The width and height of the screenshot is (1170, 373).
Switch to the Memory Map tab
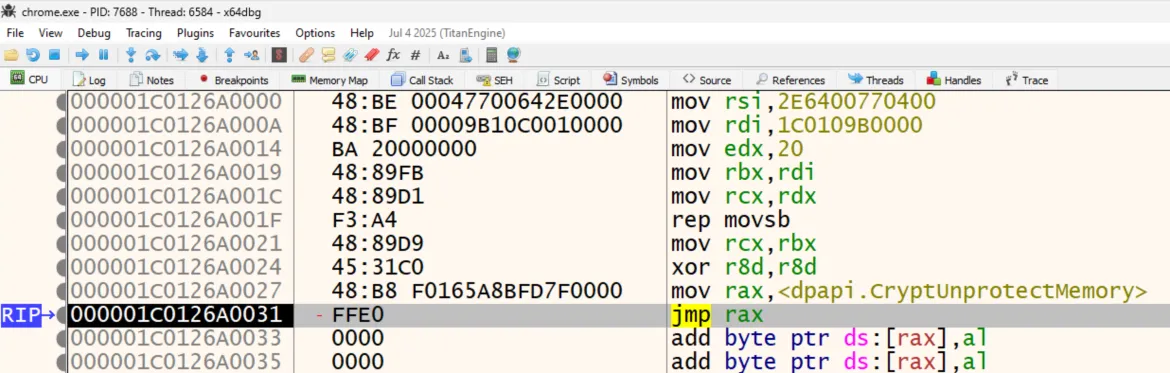pos(330,80)
